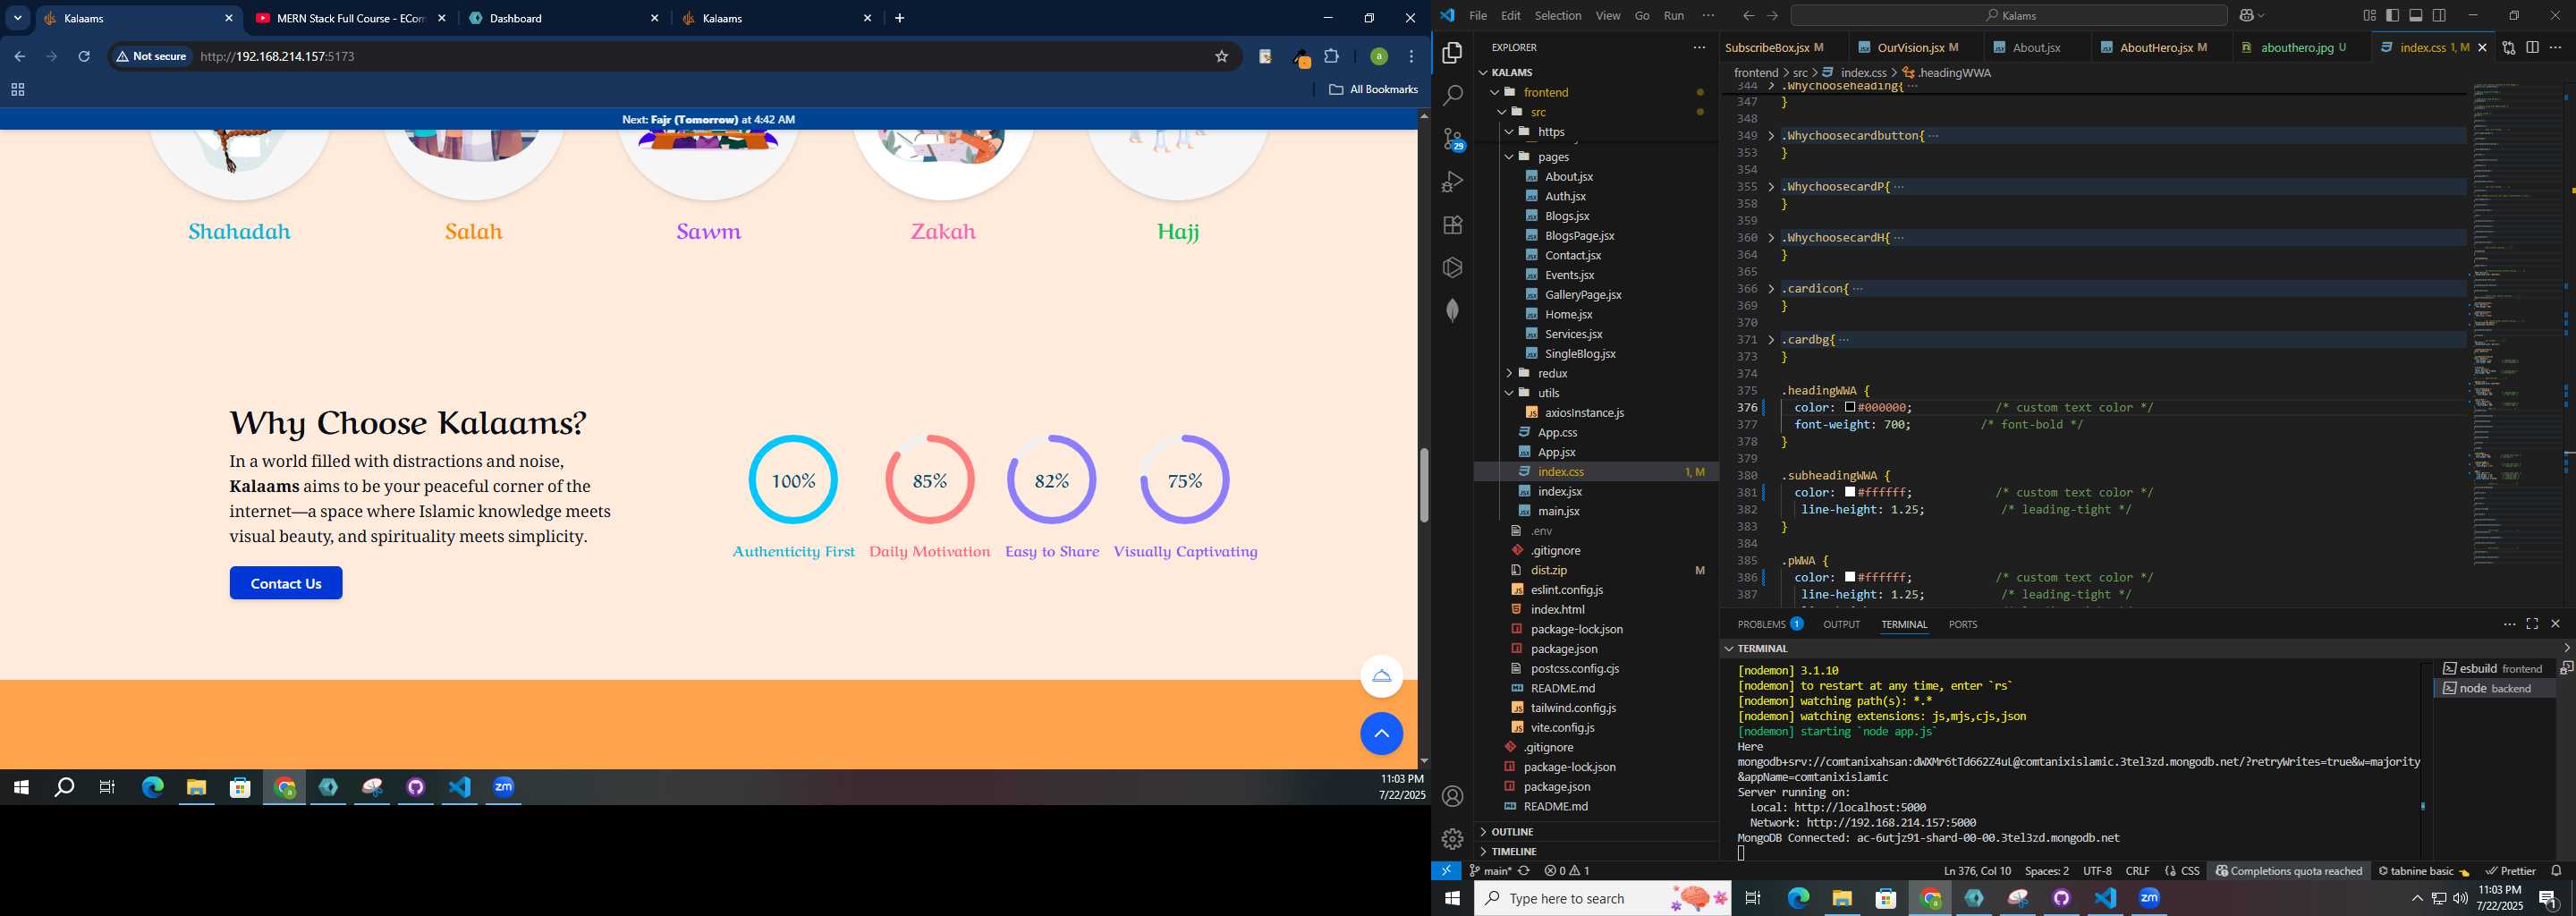Collapse the utils folder in Explorer

(1509, 393)
